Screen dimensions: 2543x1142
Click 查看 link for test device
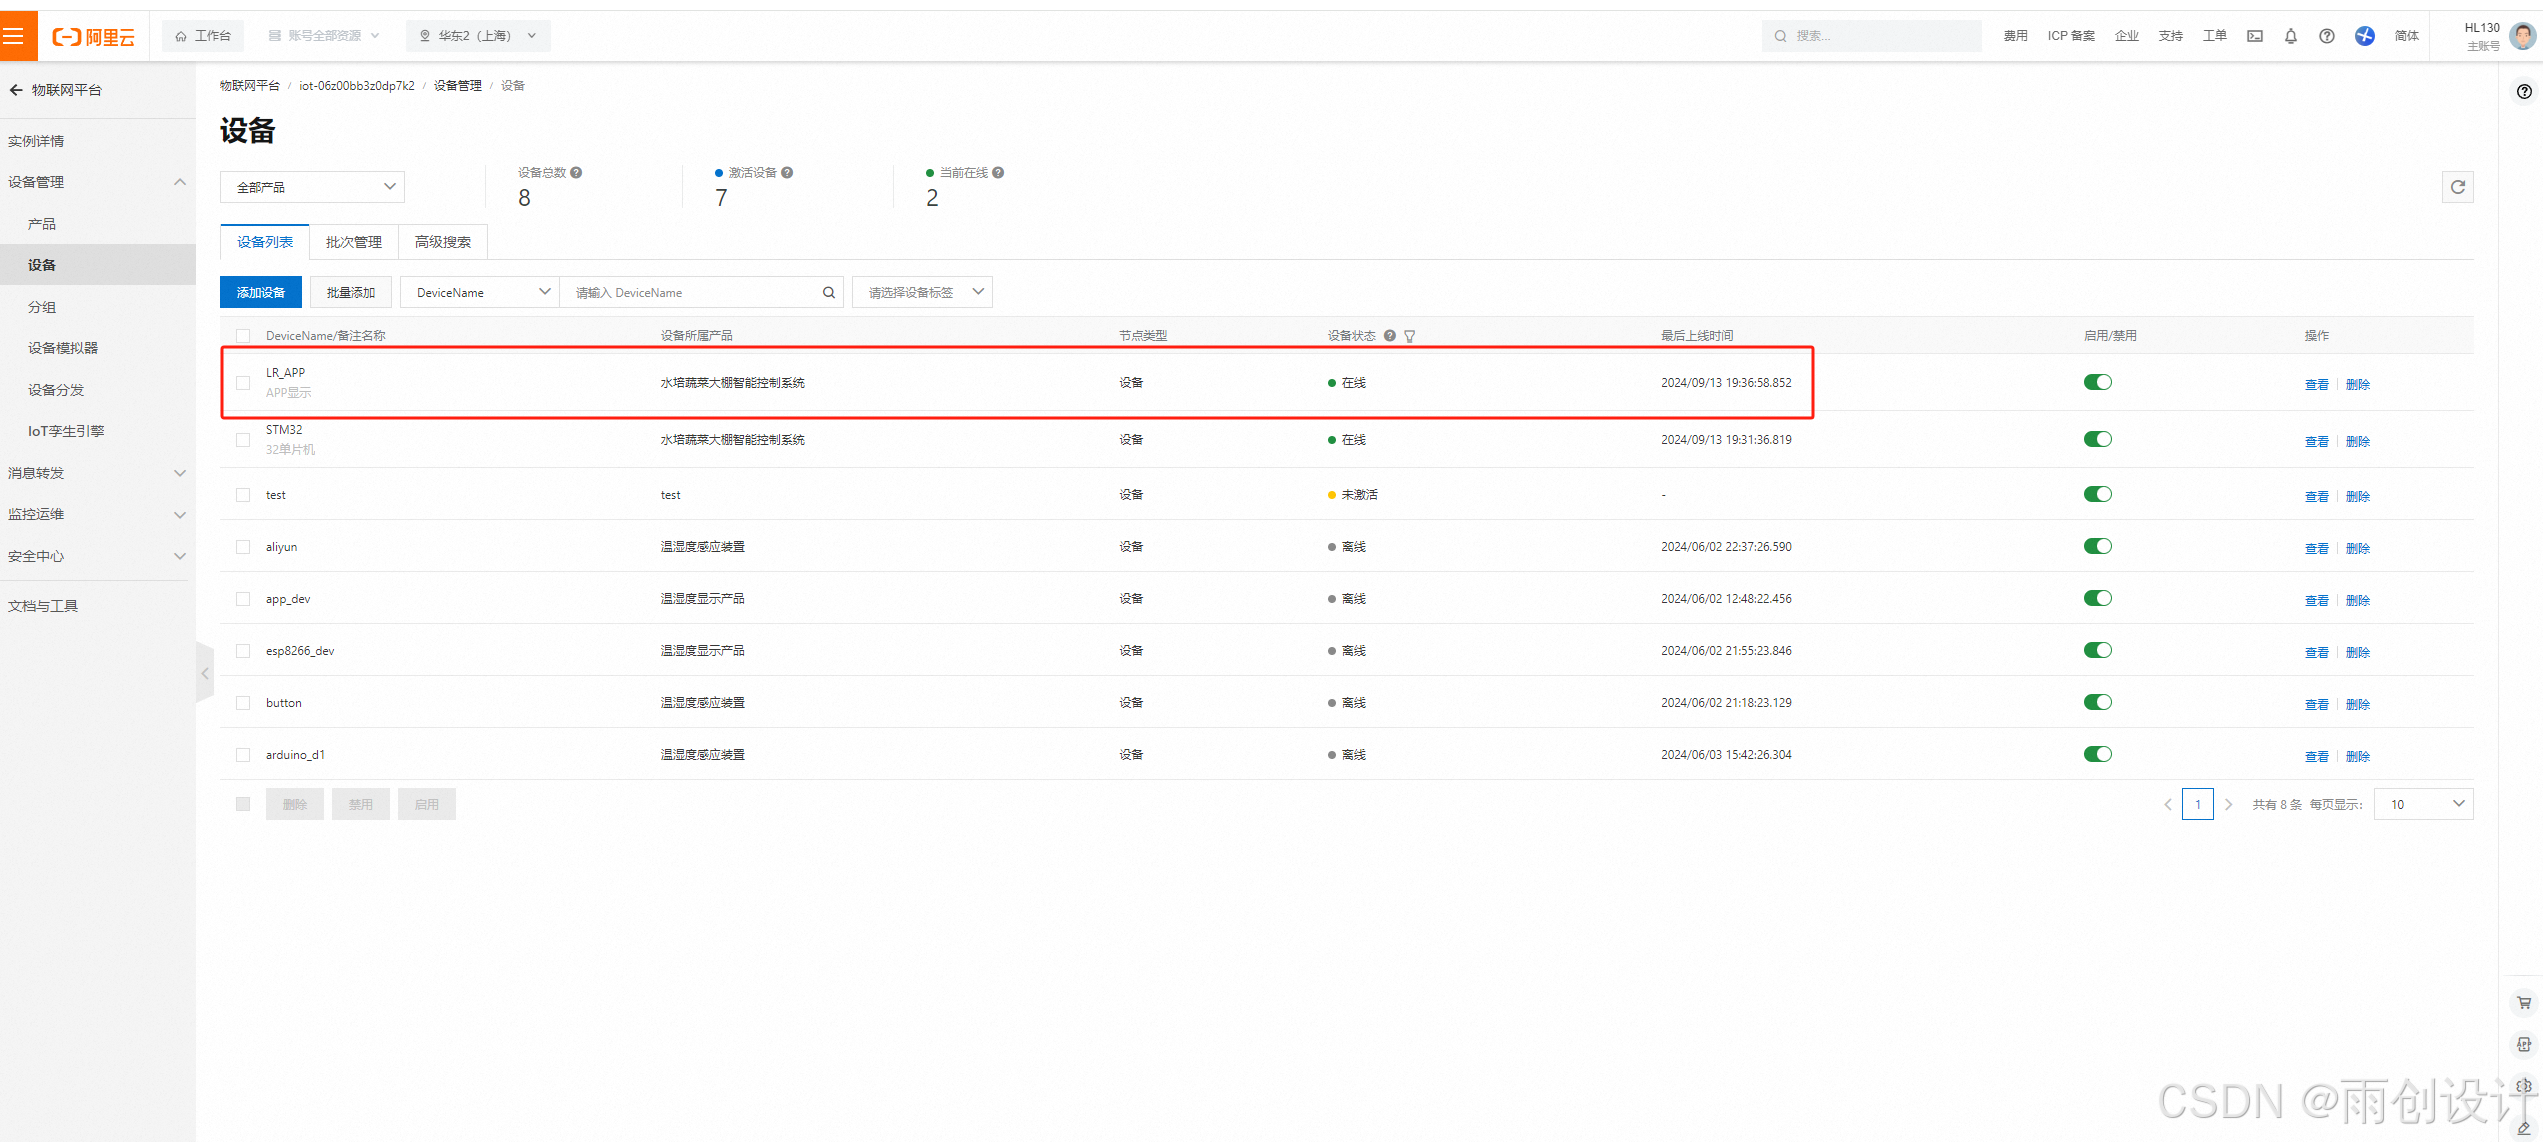2316,496
